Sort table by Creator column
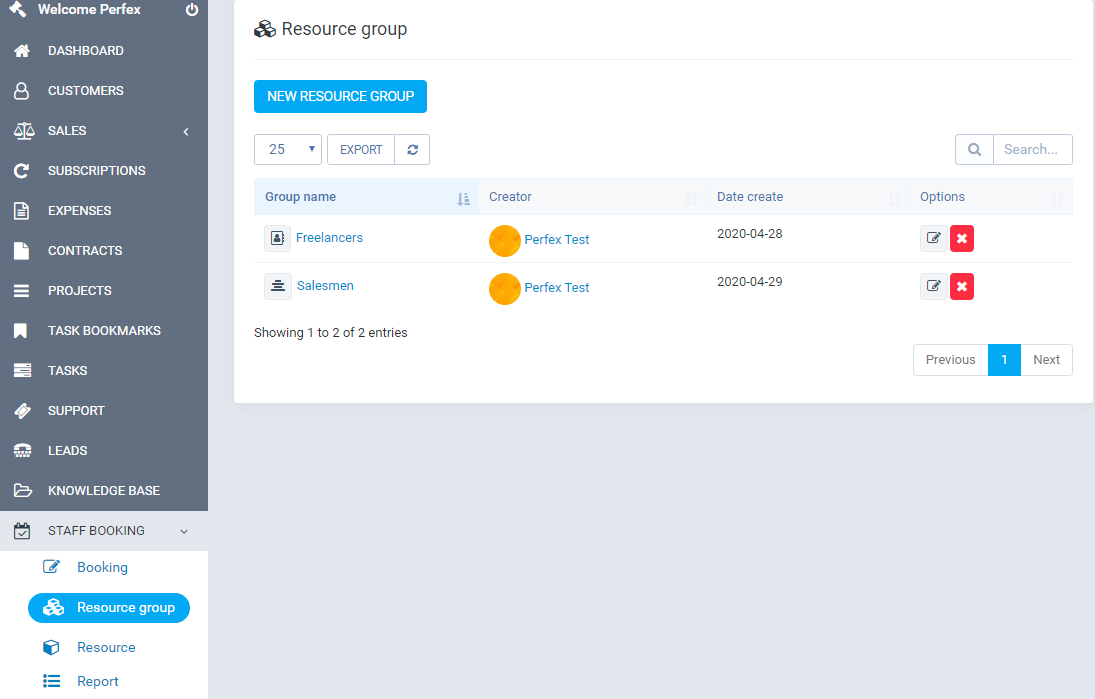 coord(510,197)
